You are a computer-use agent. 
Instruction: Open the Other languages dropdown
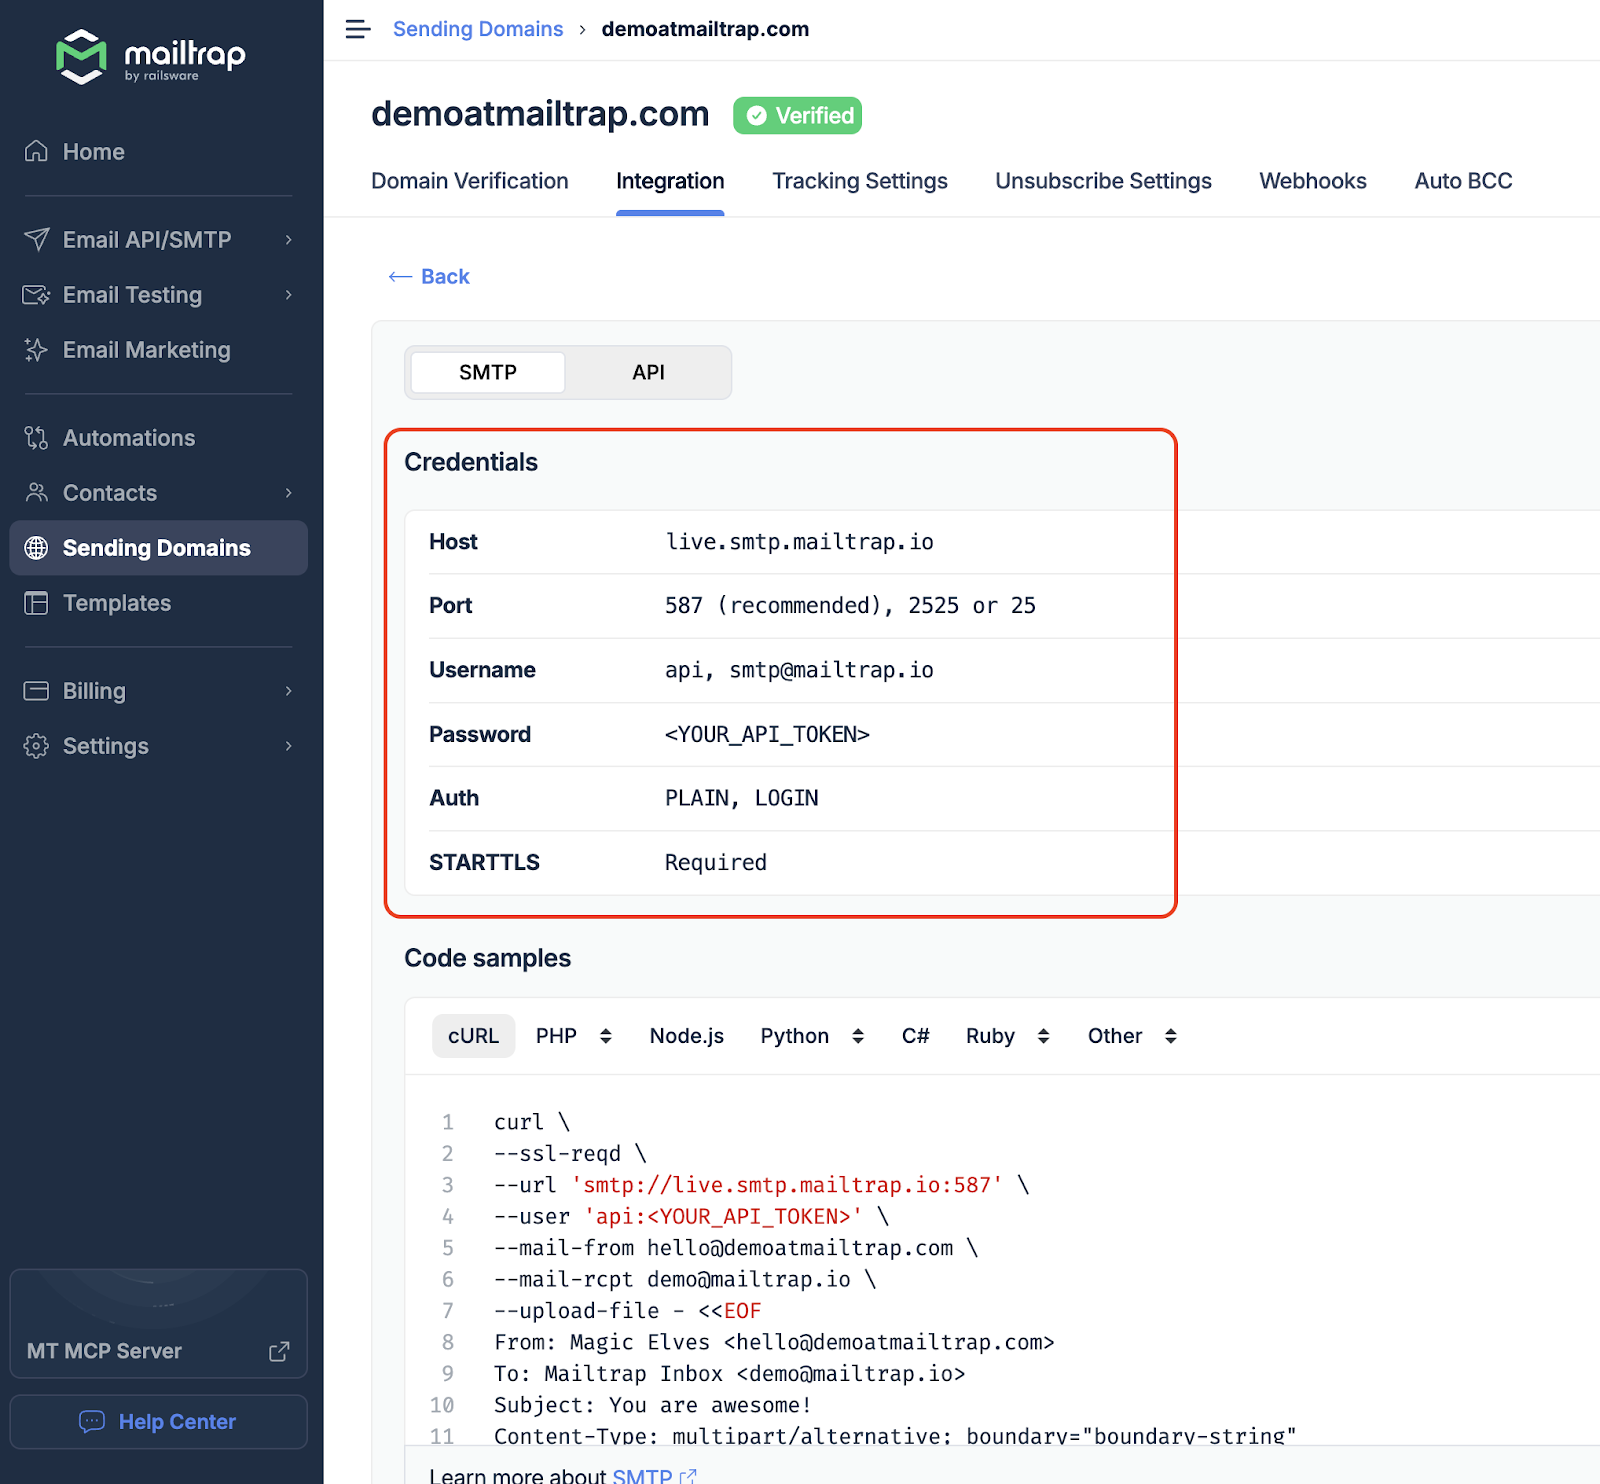click(1131, 1036)
